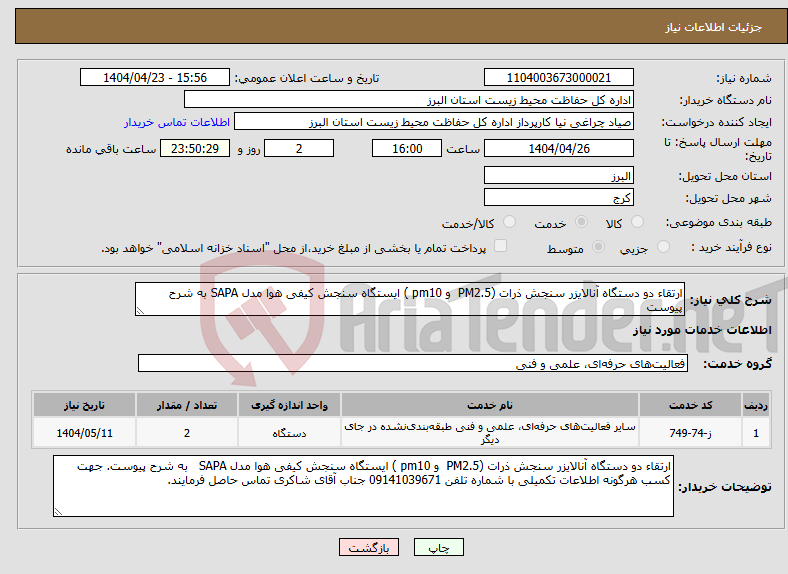Click the request creator name field

tap(434, 122)
